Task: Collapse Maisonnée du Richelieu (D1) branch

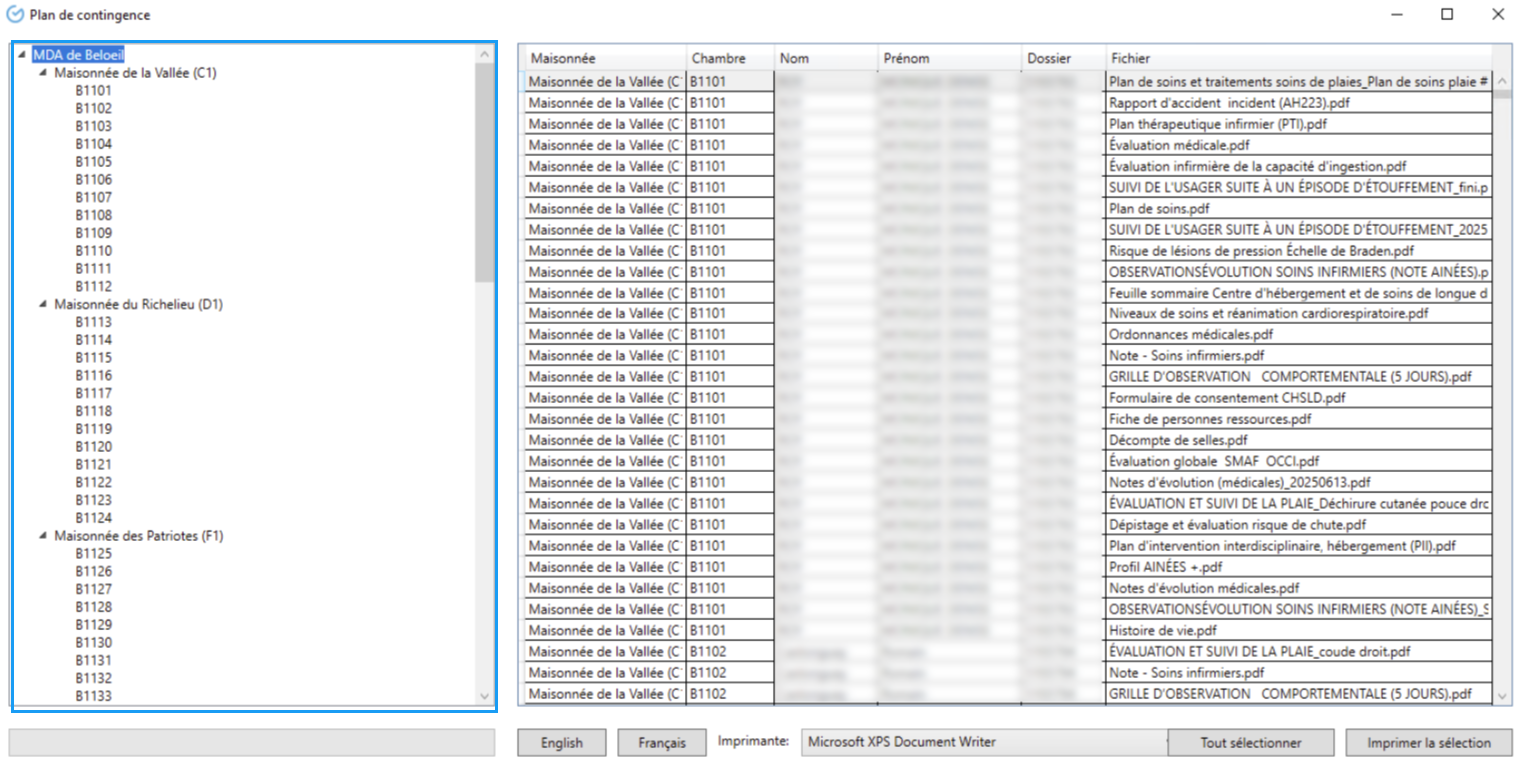Action: click(43, 305)
